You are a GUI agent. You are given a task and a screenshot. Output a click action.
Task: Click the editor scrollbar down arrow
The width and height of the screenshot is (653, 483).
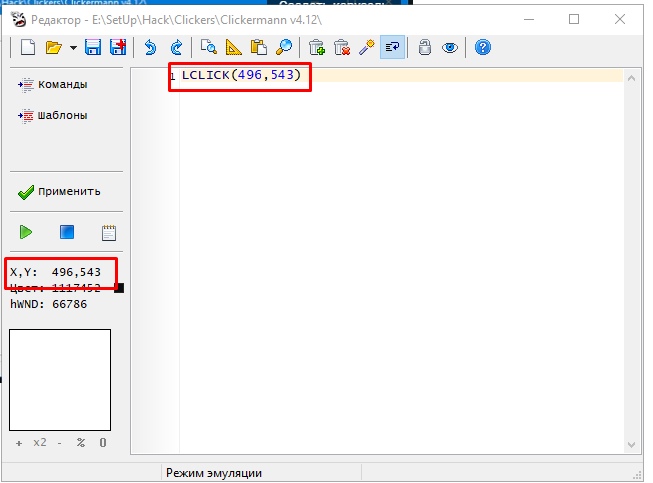[x=631, y=445]
